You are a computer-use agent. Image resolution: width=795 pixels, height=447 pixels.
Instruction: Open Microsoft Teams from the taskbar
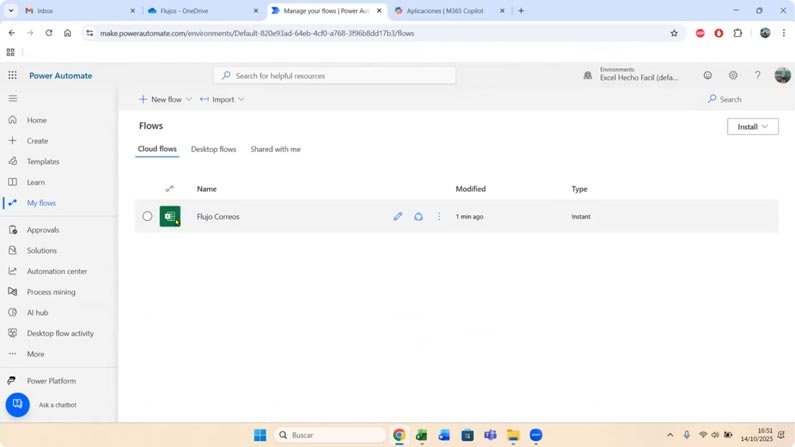tap(490, 435)
